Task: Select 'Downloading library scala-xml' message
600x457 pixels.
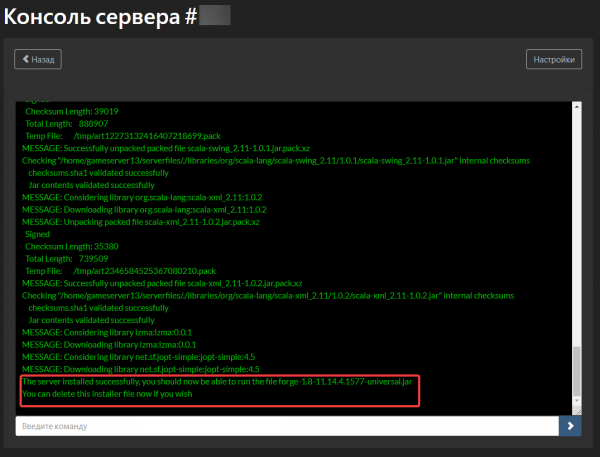Action: click(144, 210)
